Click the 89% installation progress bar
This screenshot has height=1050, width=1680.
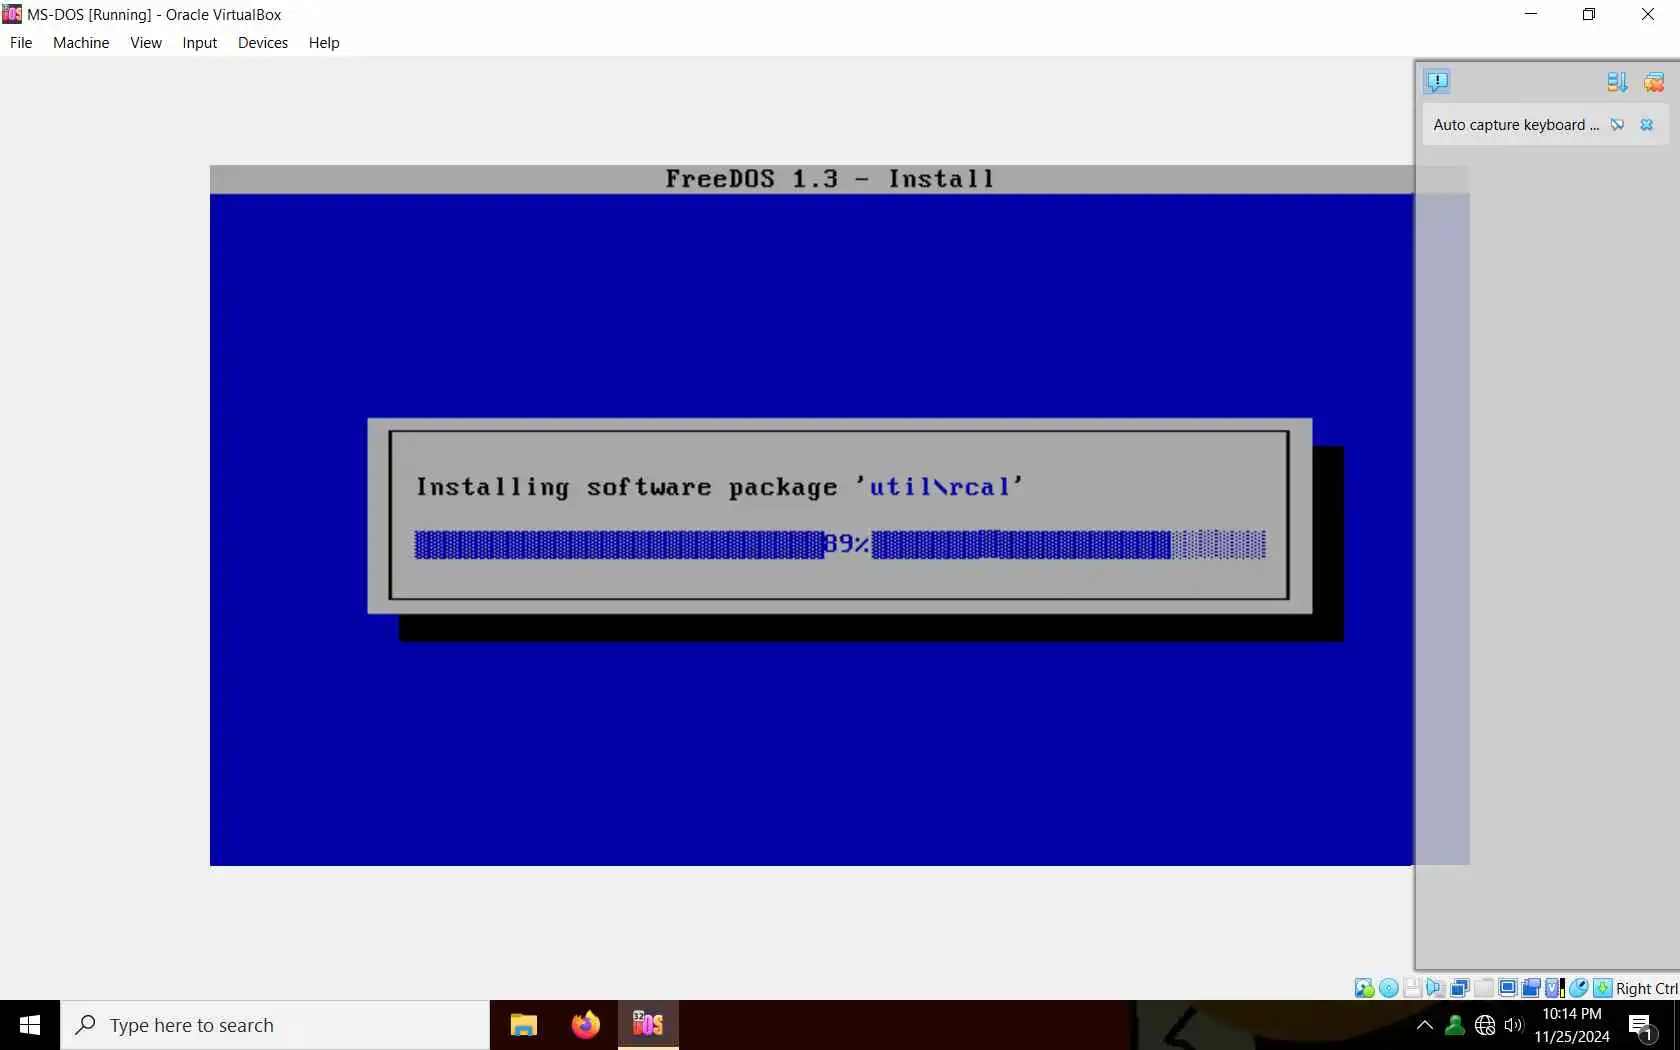tap(840, 544)
